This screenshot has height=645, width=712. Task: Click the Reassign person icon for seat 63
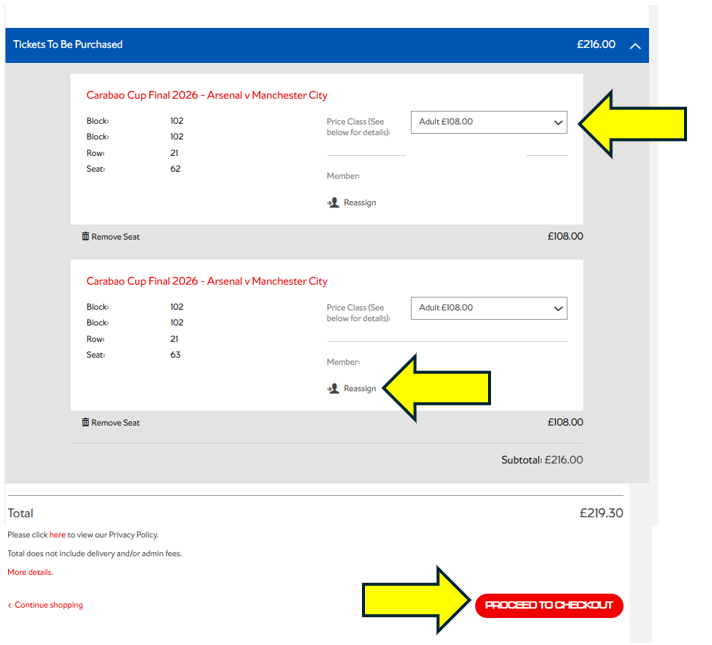click(x=333, y=388)
